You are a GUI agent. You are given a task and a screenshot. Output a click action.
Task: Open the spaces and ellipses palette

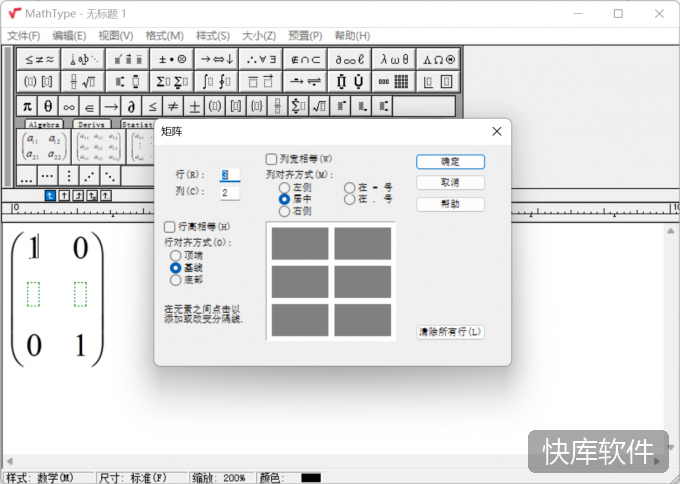pyautogui.click(x=83, y=59)
